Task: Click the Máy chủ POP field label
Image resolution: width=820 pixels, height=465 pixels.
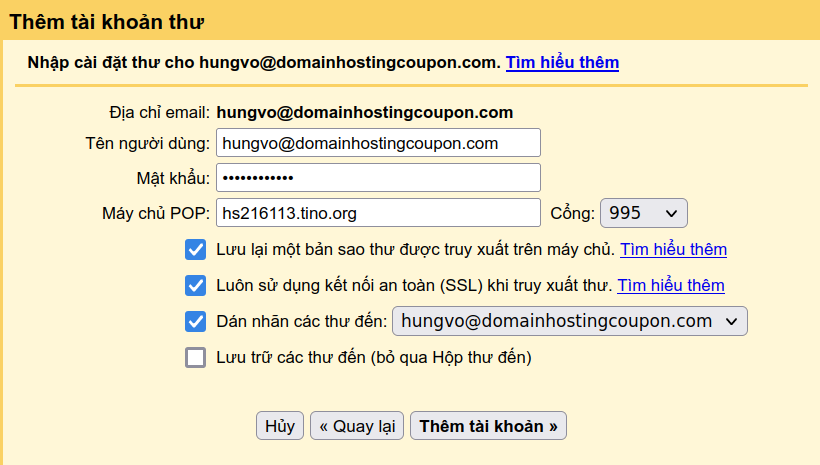Action: click(x=156, y=213)
